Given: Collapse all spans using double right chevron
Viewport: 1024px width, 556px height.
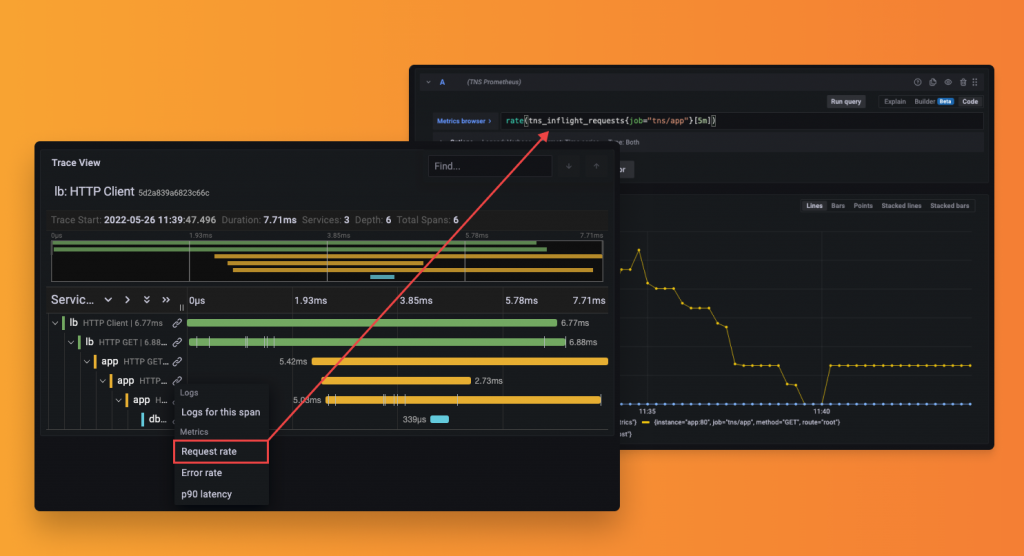Looking at the screenshot, I should 166,300.
